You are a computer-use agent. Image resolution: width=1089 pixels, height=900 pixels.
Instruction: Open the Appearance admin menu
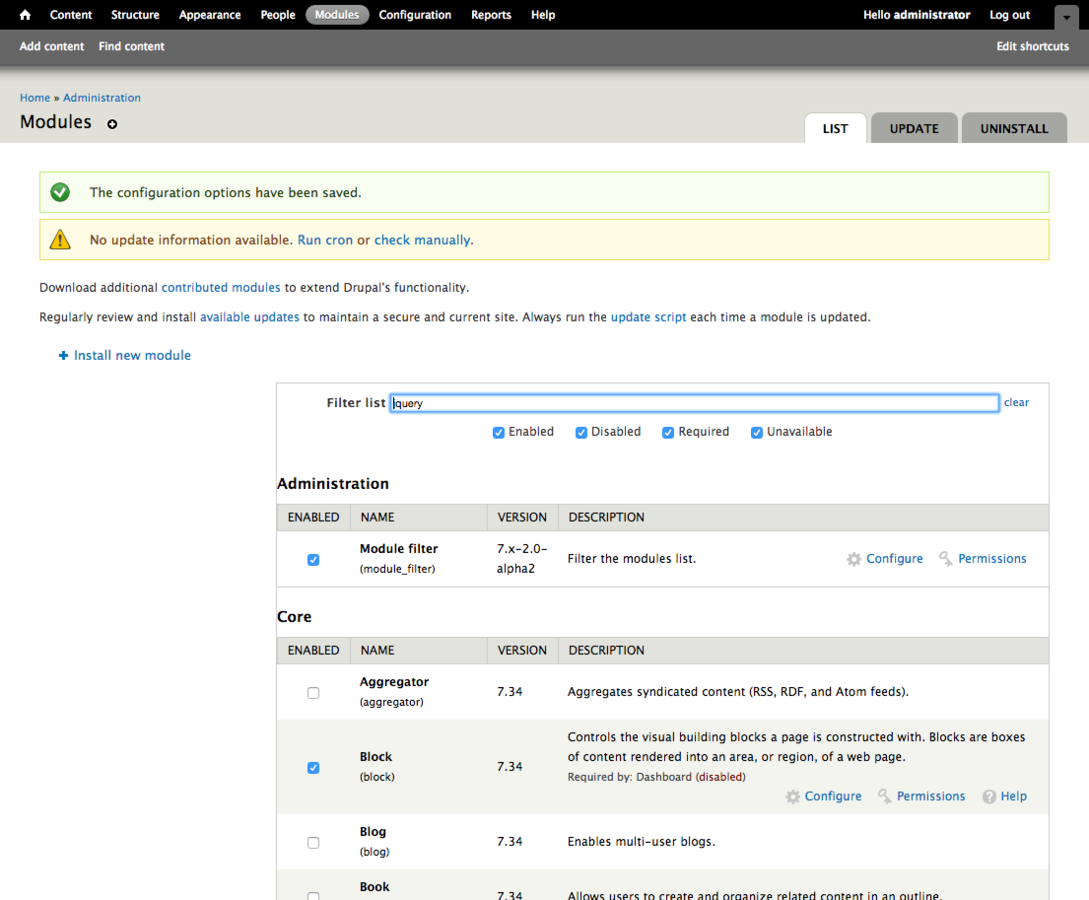tap(210, 15)
